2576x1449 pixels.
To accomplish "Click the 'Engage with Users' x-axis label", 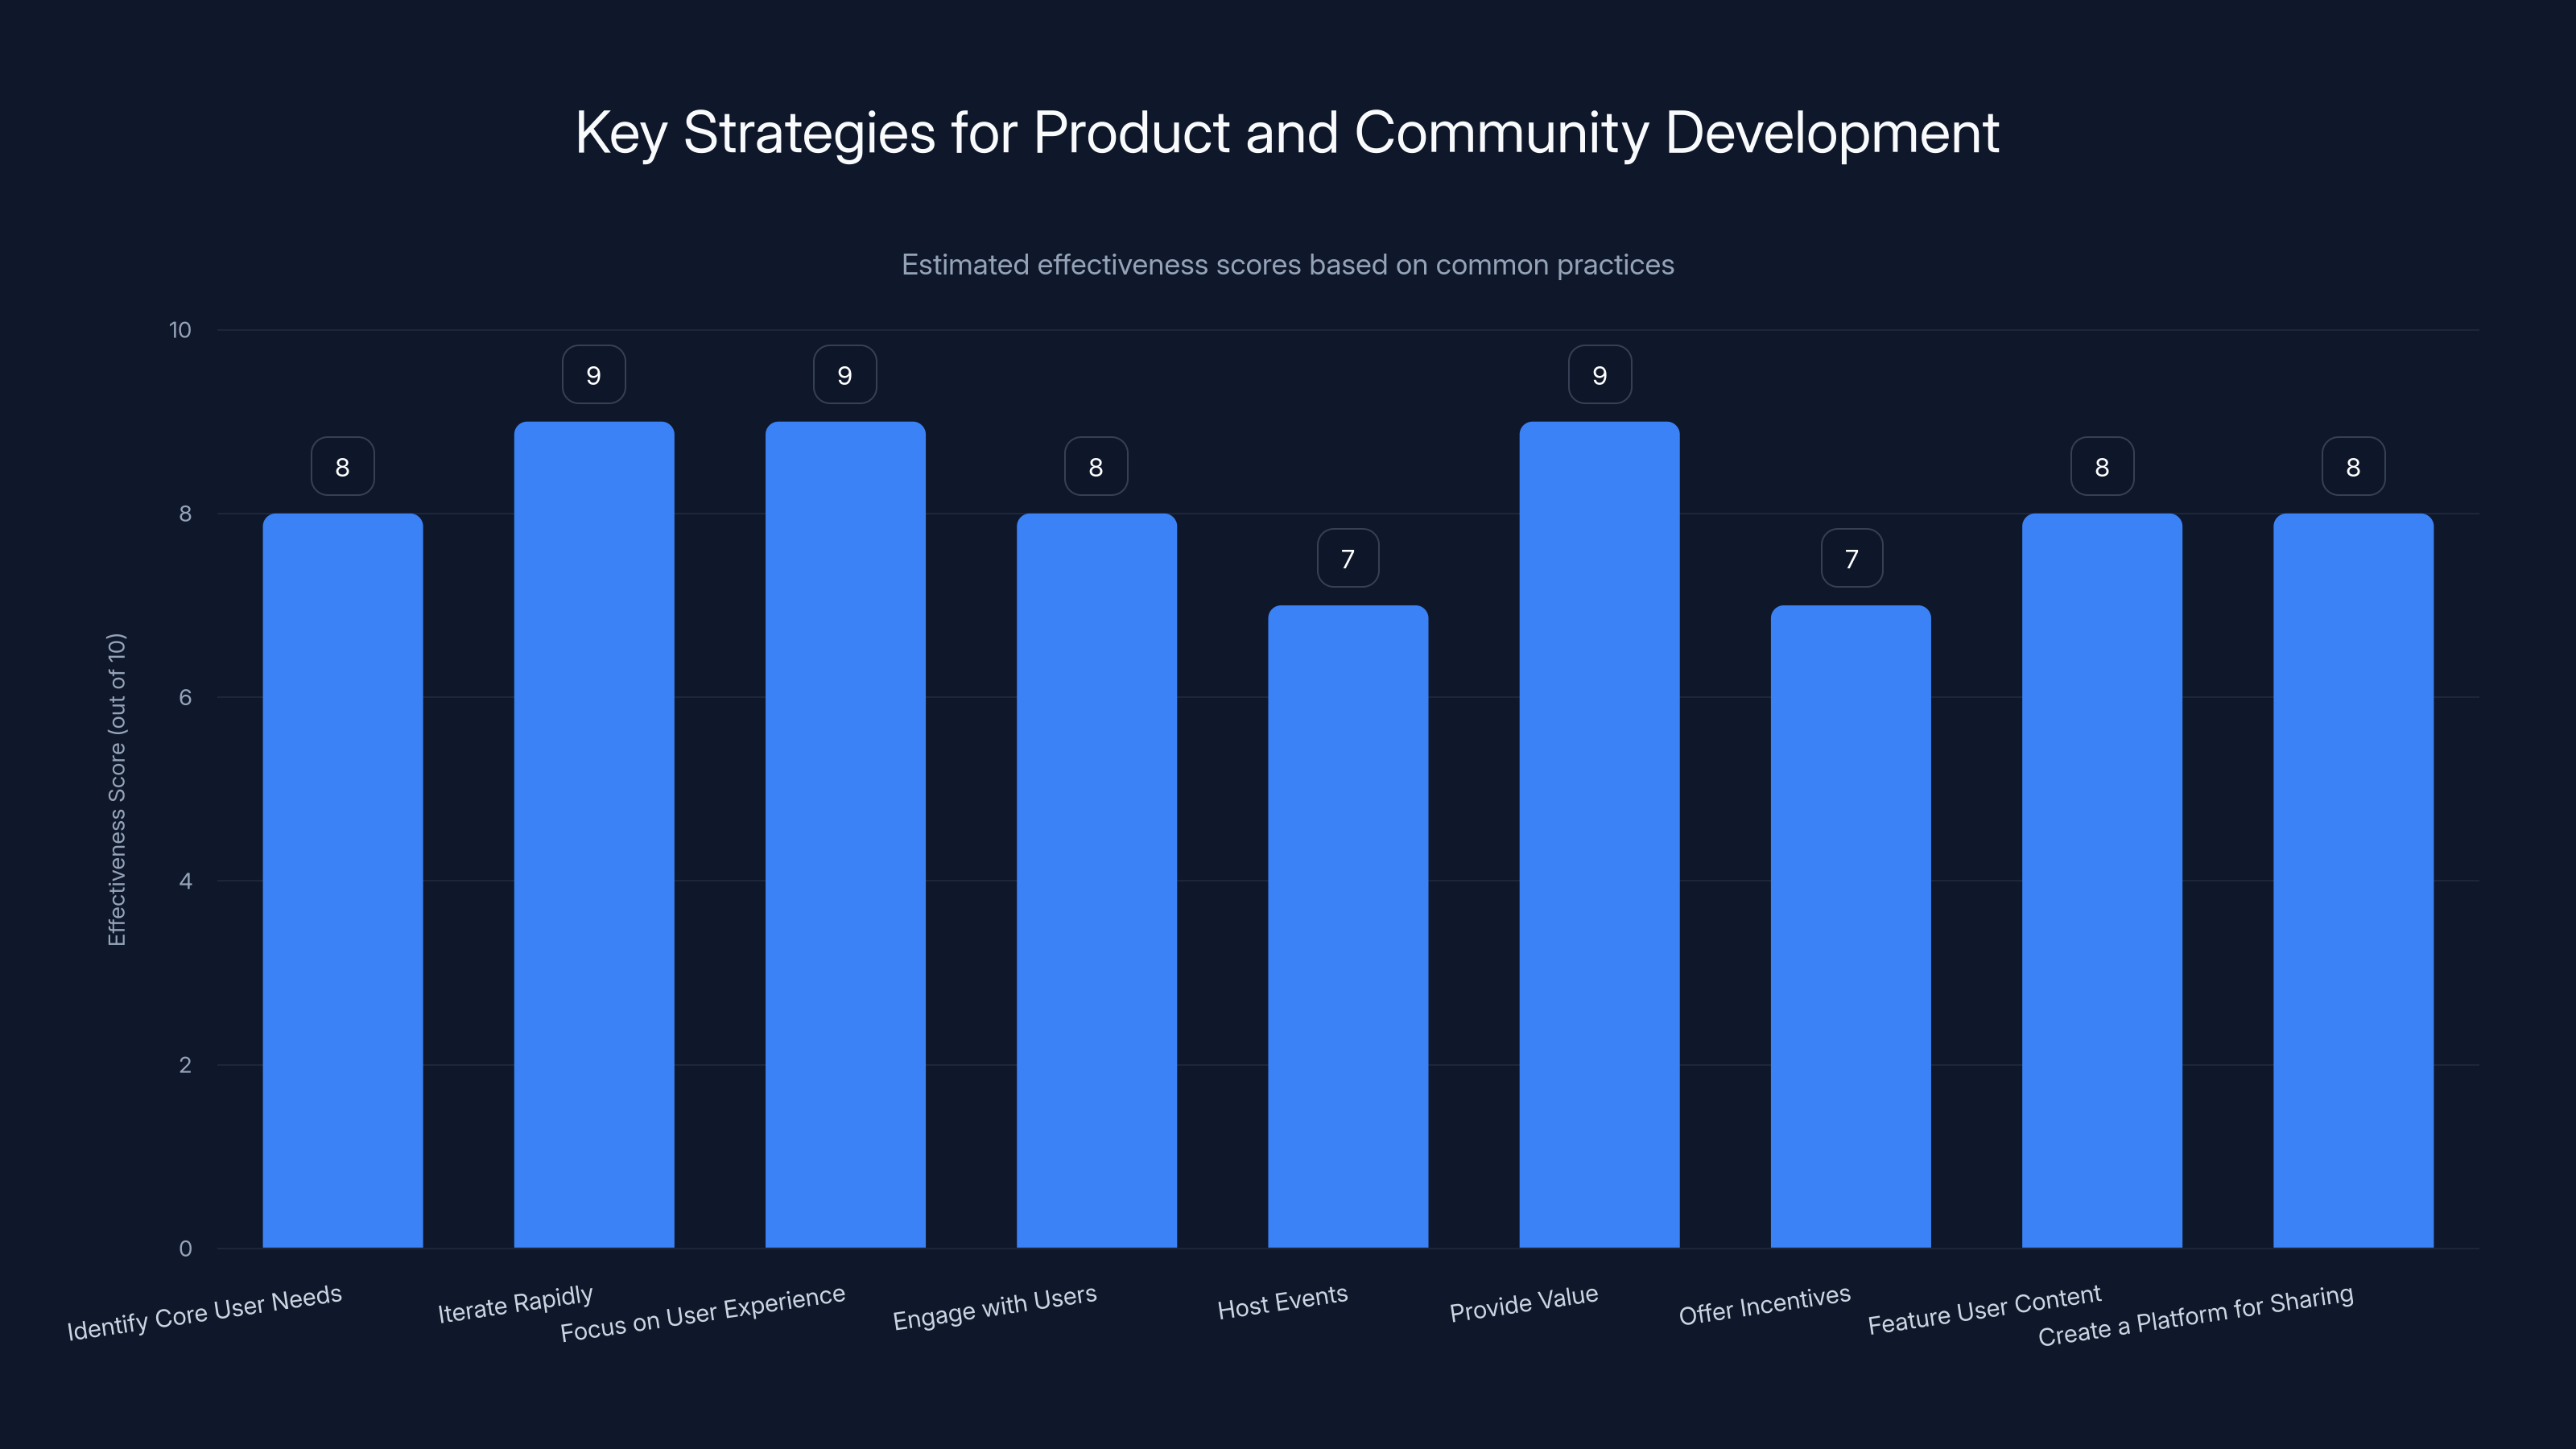I will click(x=995, y=1307).
